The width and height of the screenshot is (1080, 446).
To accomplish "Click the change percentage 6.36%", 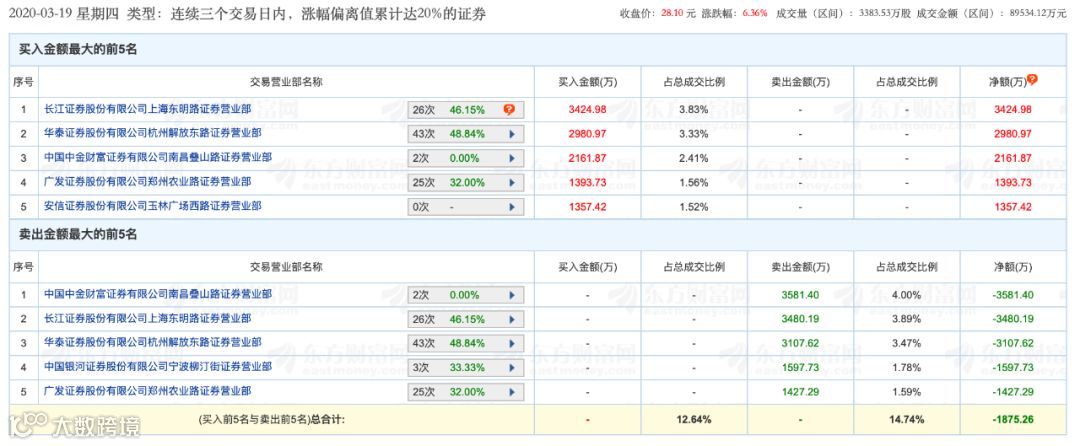I will [x=754, y=13].
